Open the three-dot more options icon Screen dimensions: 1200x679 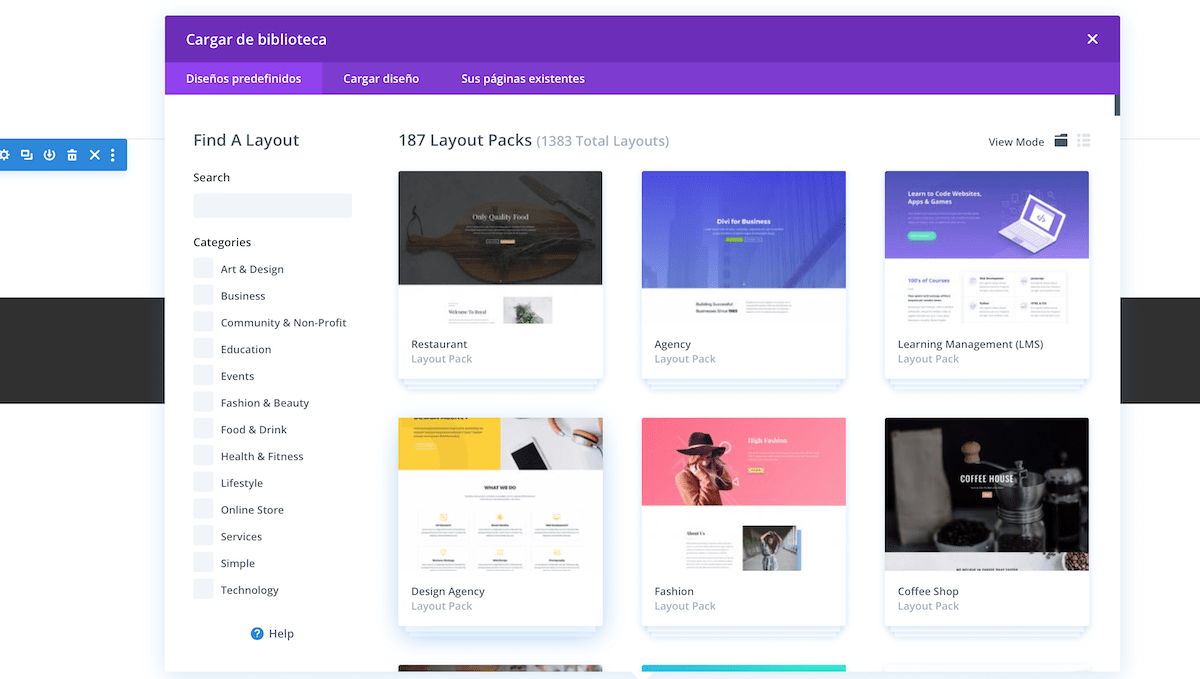click(113, 155)
